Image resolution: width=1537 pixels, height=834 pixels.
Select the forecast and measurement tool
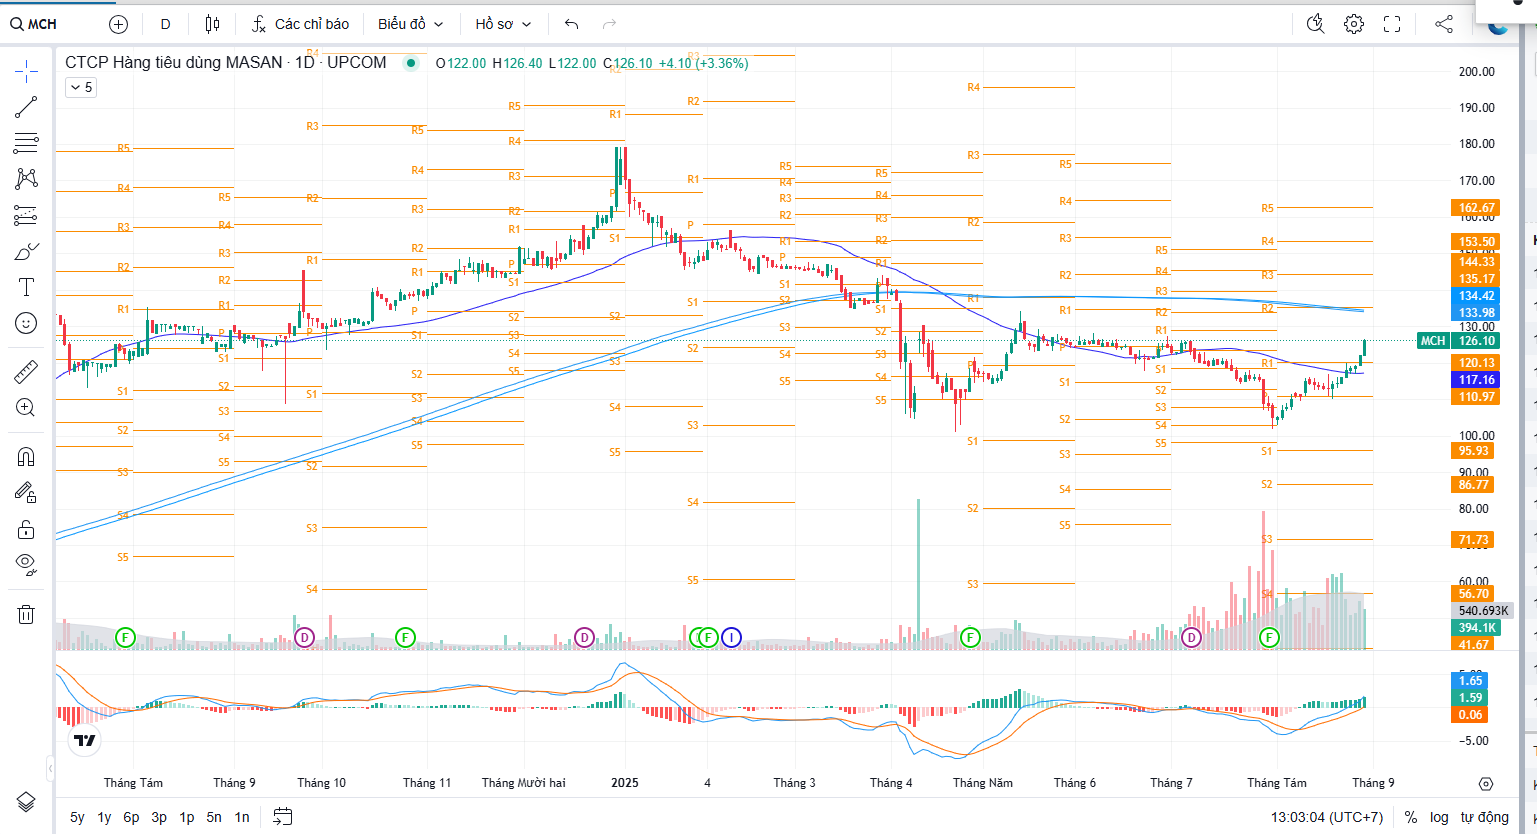[26, 215]
